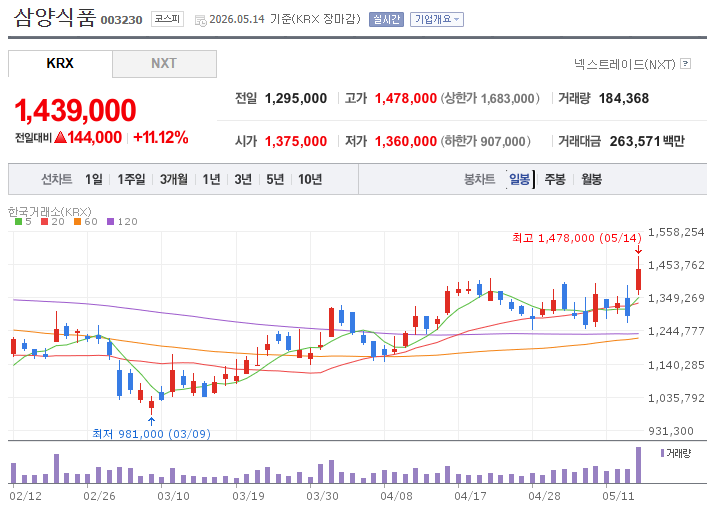Click the 거래대금 value 263,571 백만
The width and height of the screenshot is (707, 508).
click(x=647, y=142)
